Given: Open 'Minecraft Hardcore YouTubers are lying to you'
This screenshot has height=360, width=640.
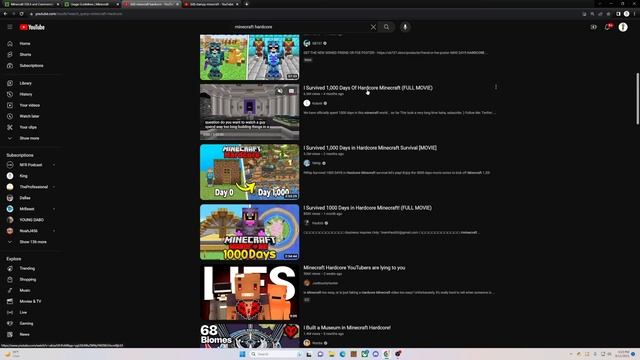Looking at the screenshot, I should point(354,268).
